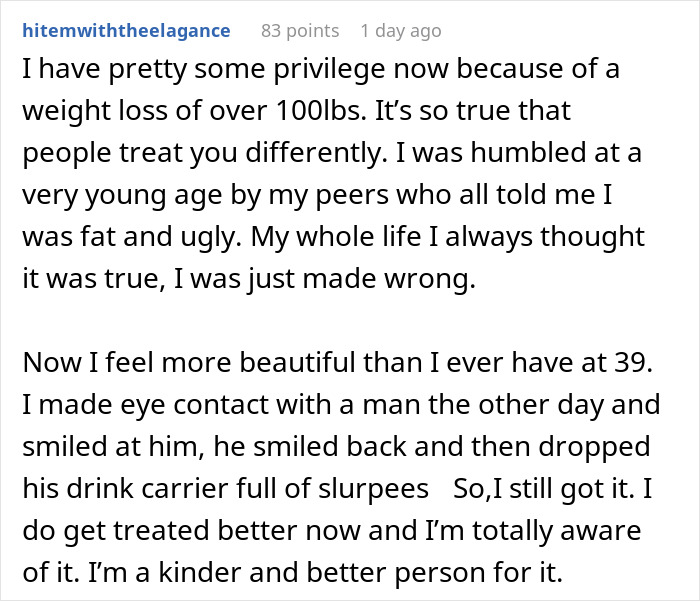
Task: Open hitemwiththeelagance user profile link
Action: (126, 31)
